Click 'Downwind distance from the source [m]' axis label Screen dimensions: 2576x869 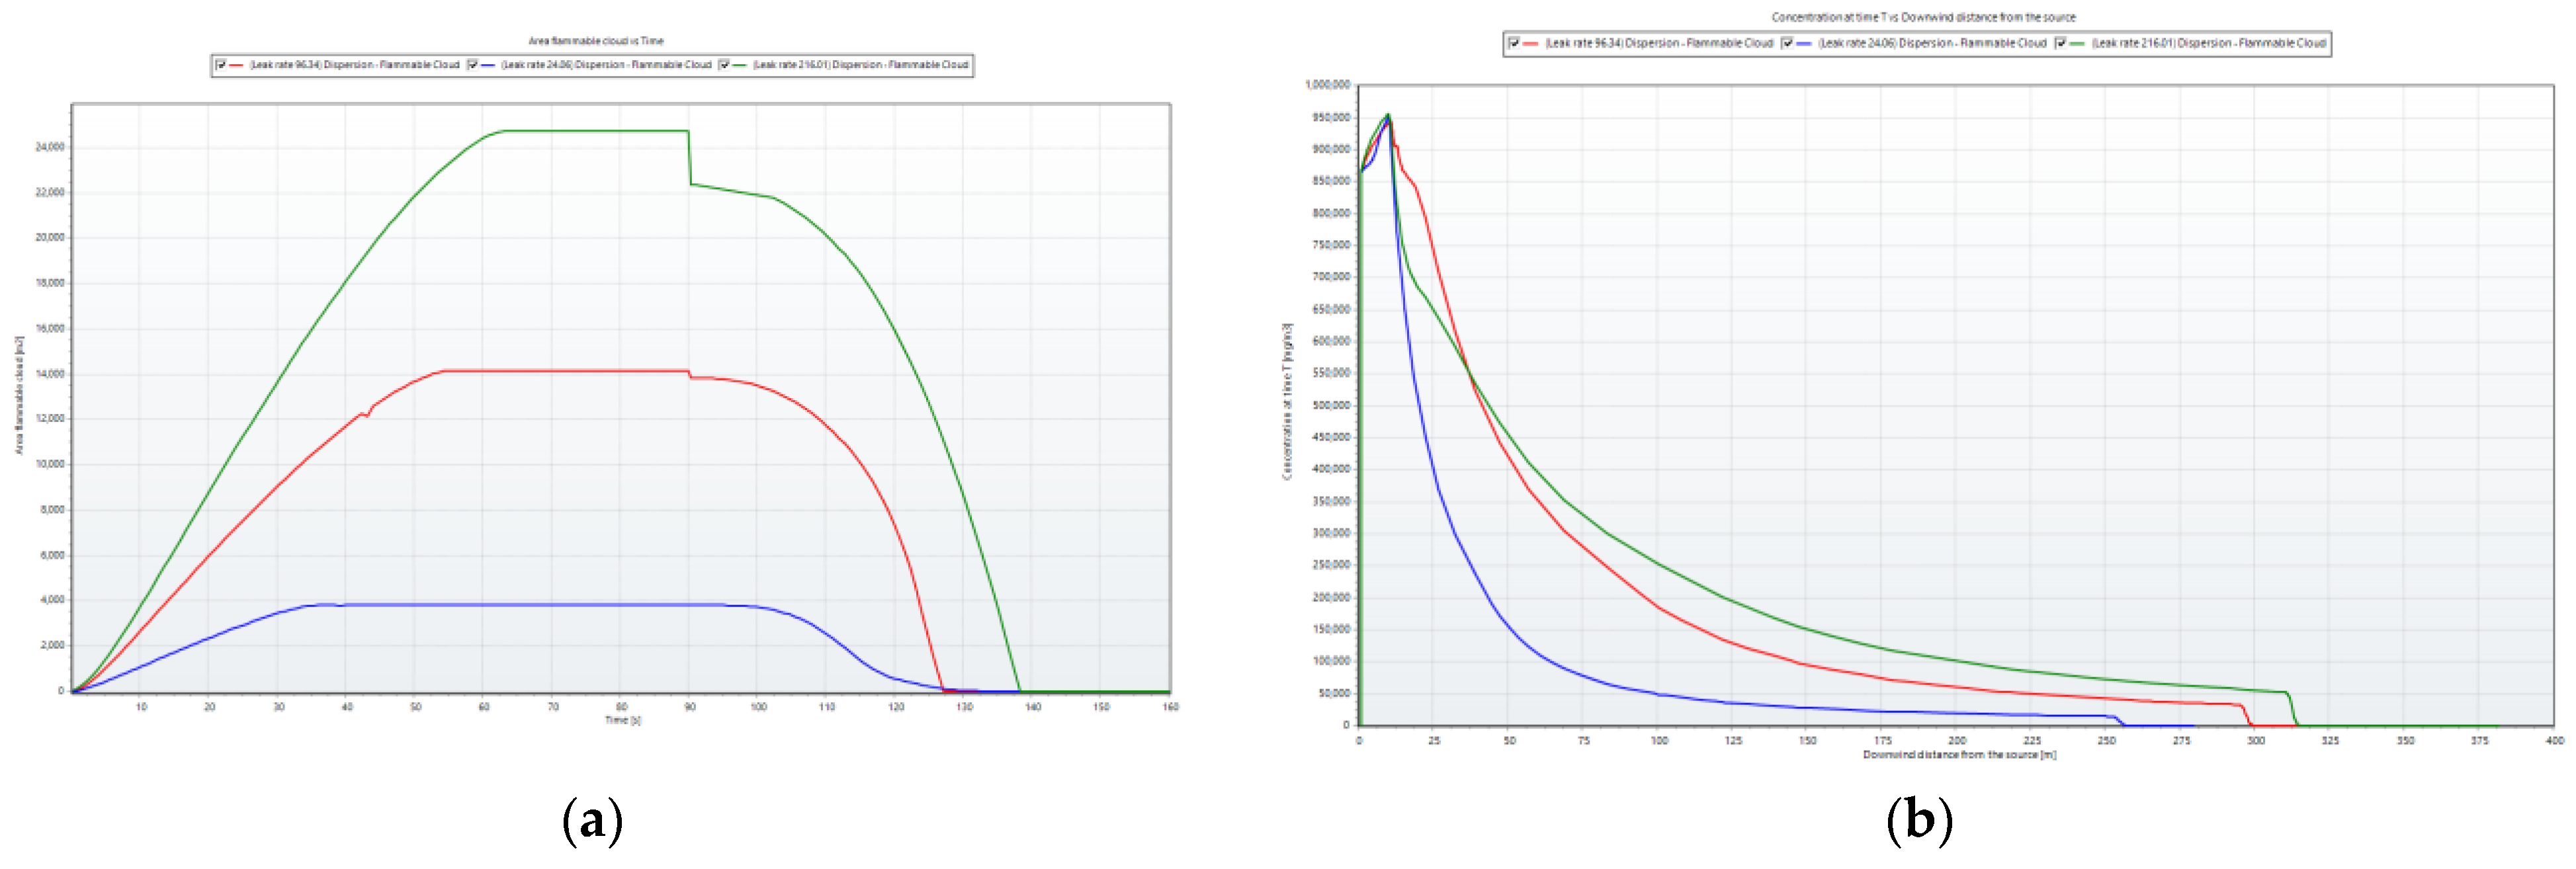click(x=1959, y=755)
